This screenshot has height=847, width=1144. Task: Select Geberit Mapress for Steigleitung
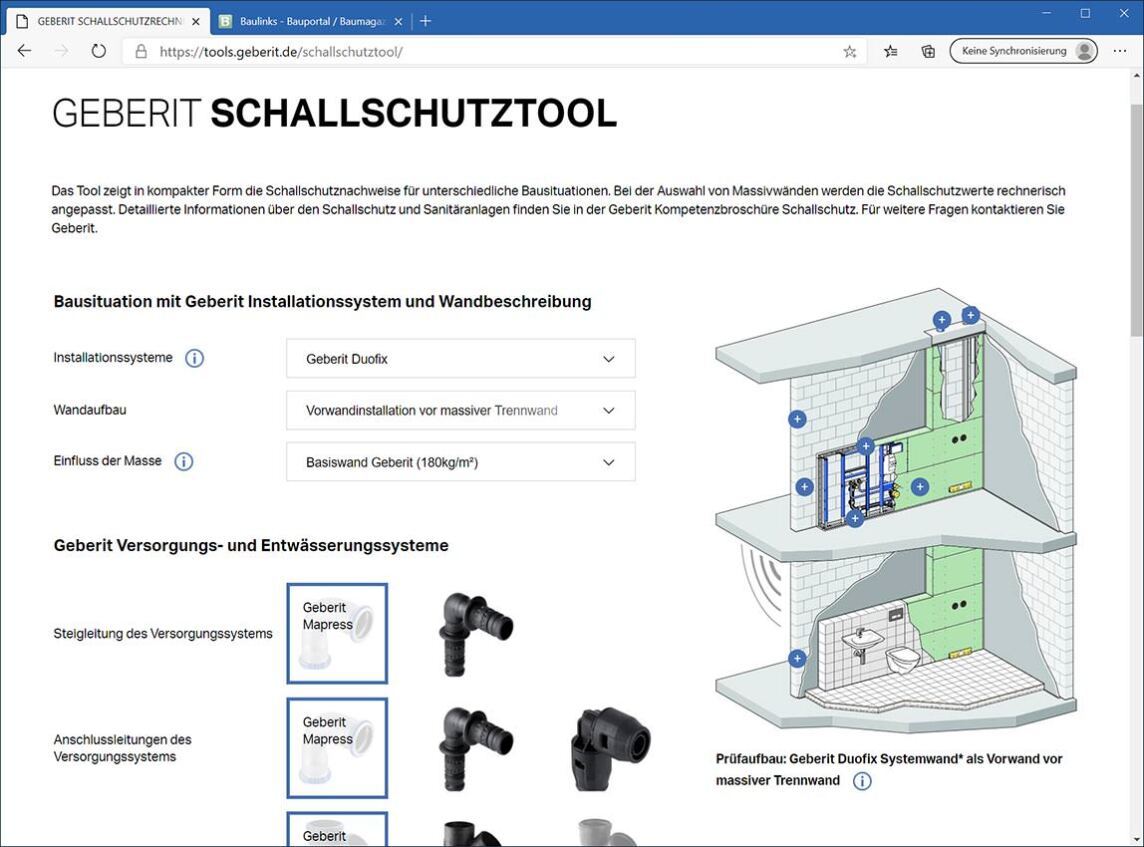(337, 633)
